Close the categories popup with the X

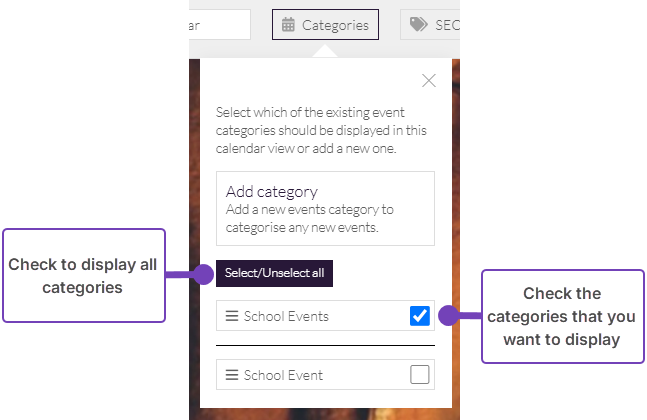coord(429,81)
